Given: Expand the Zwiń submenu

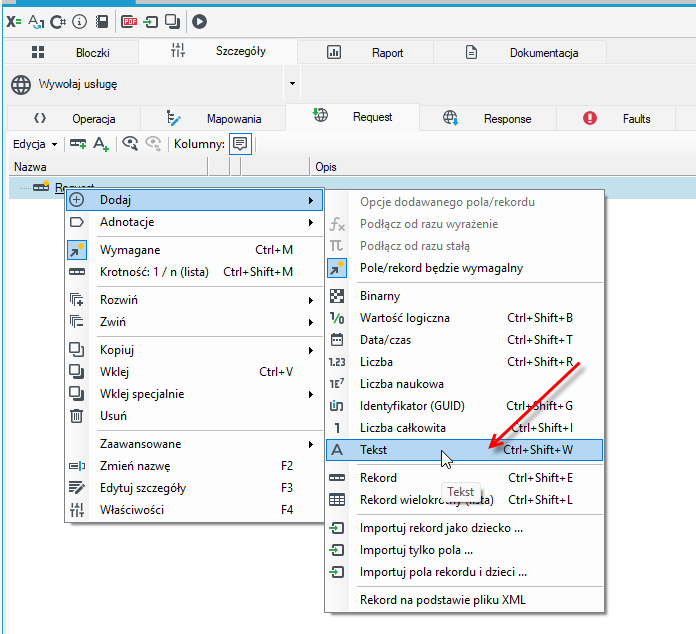Looking at the screenshot, I should 194,322.
